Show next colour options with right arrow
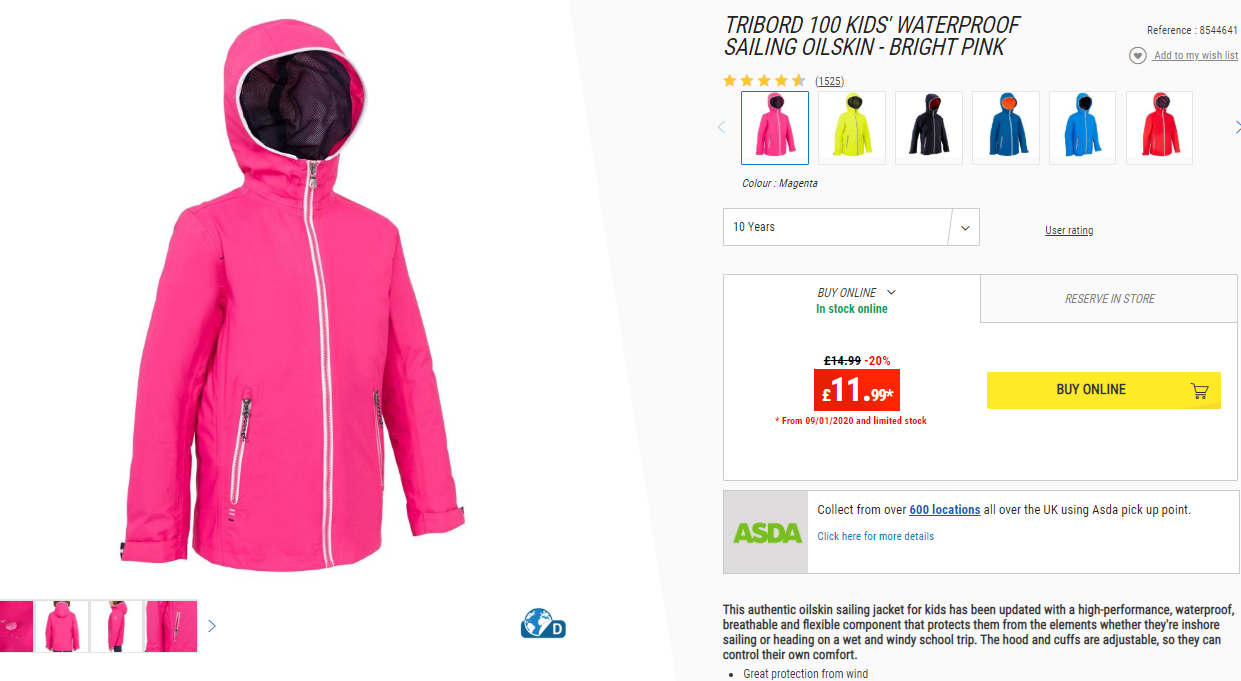 tap(1238, 127)
